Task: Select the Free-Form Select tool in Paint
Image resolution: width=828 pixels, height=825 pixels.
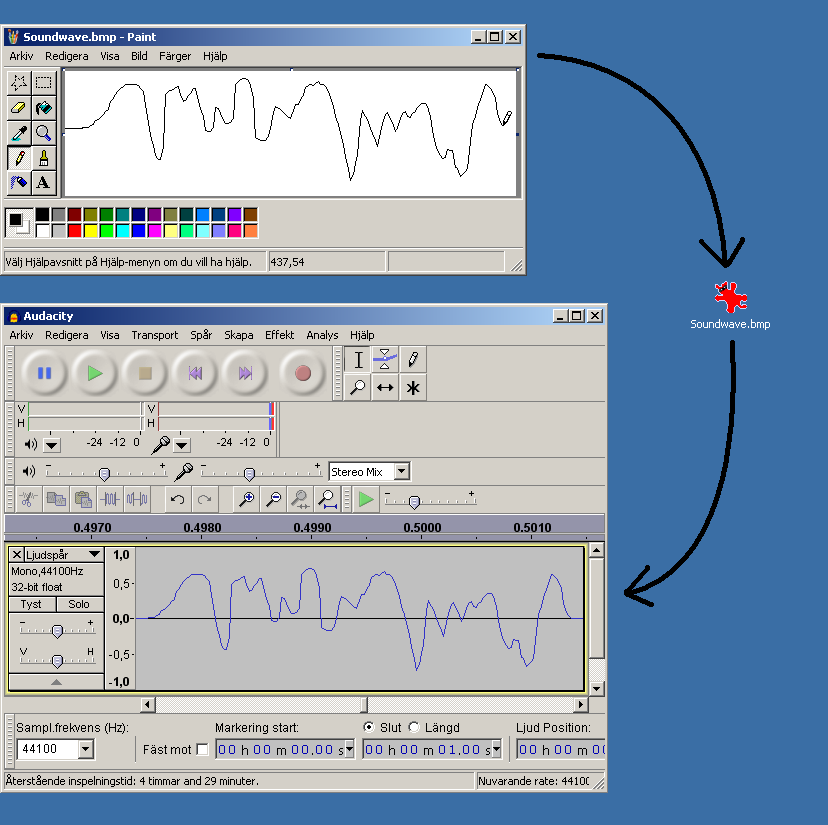Action: [x=19, y=82]
